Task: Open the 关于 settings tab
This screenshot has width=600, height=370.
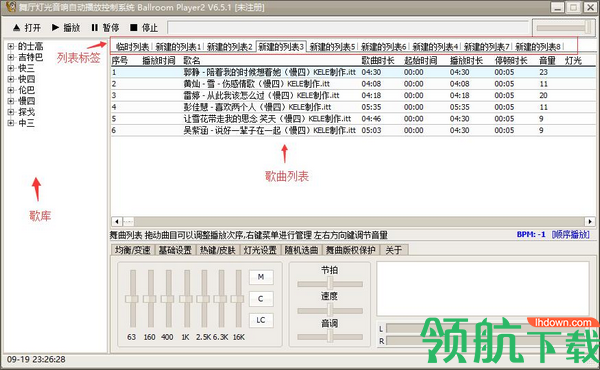Action: (x=394, y=250)
